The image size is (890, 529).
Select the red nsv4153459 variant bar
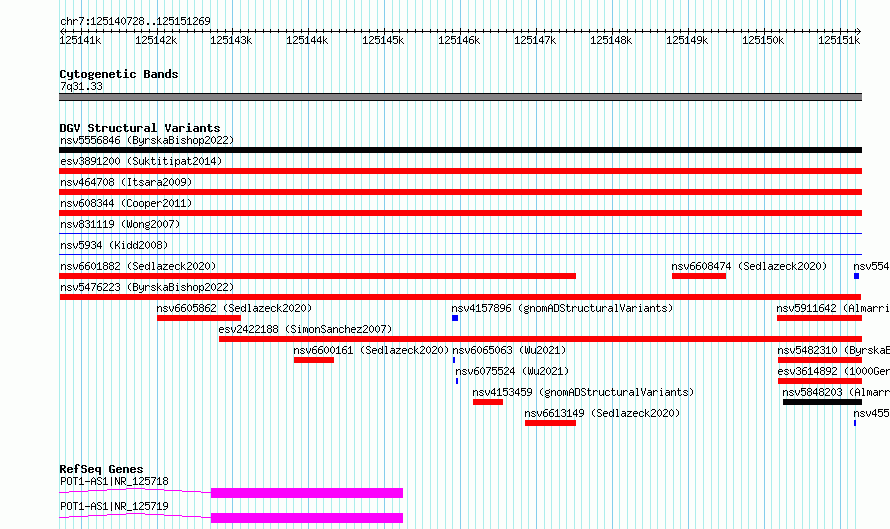point(488,402)
